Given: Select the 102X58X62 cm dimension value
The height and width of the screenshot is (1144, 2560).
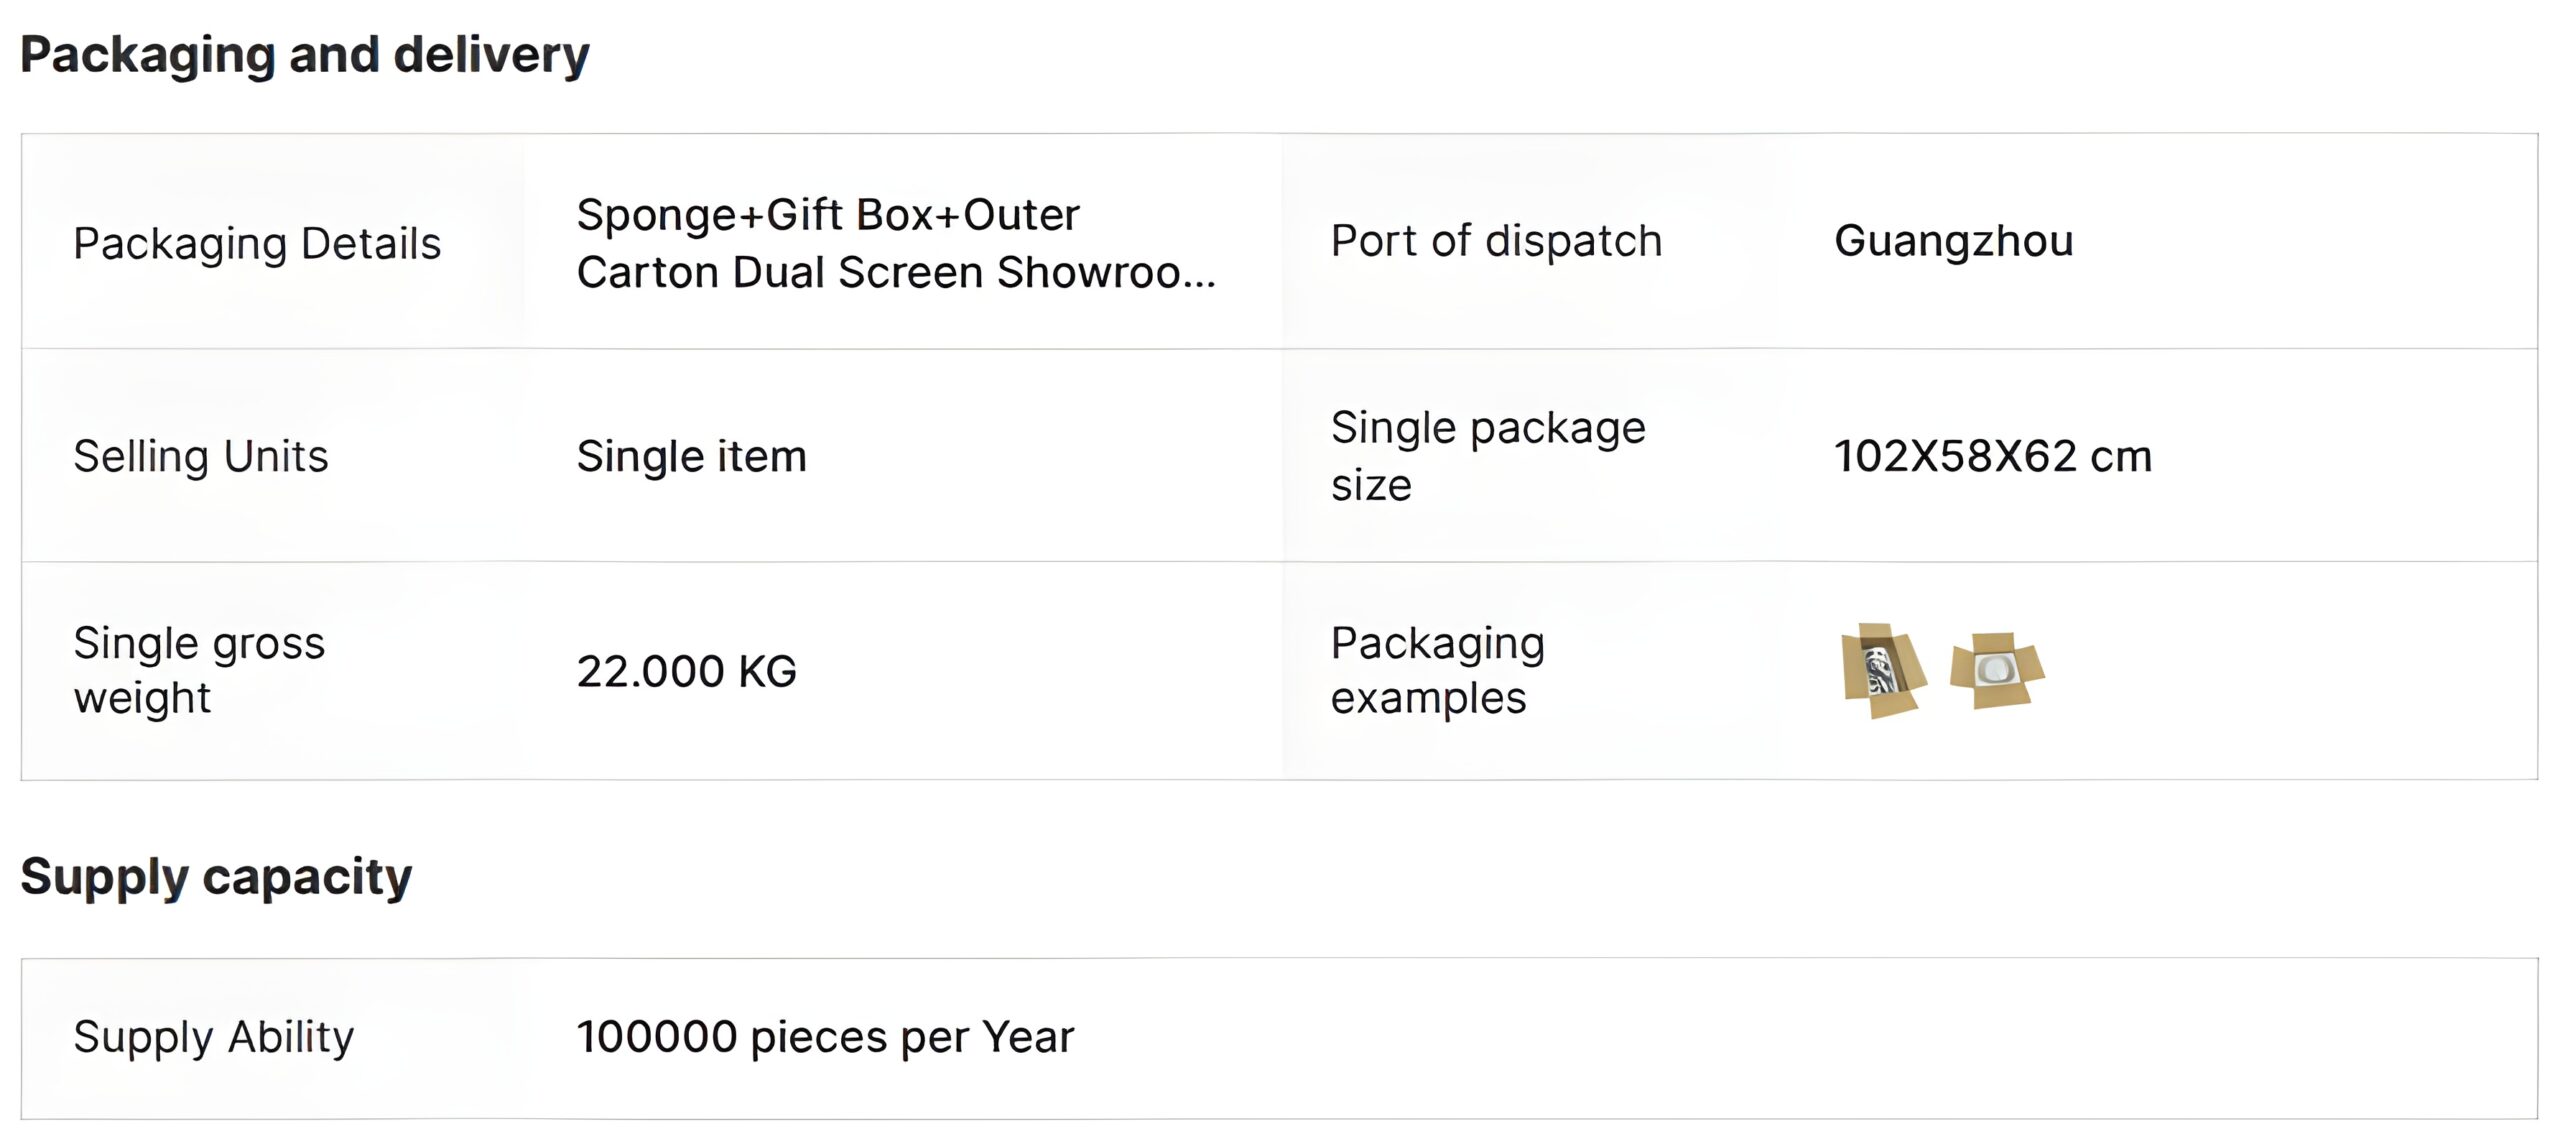Looking at the screenshot, I should coord(1992,456).
